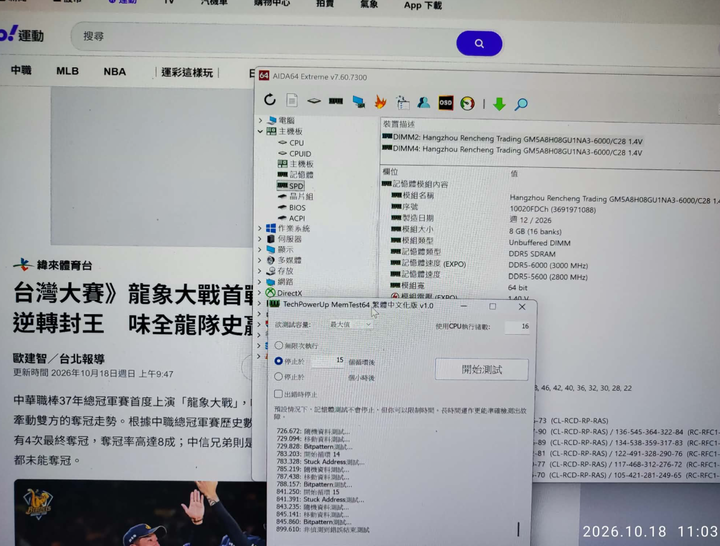Image resolution: width=720 pixels, height=546 pixels.
Task: Open the CPU chip toolbar icon in AIDA64
Action: pyautogui.click(x=314, y=101)
